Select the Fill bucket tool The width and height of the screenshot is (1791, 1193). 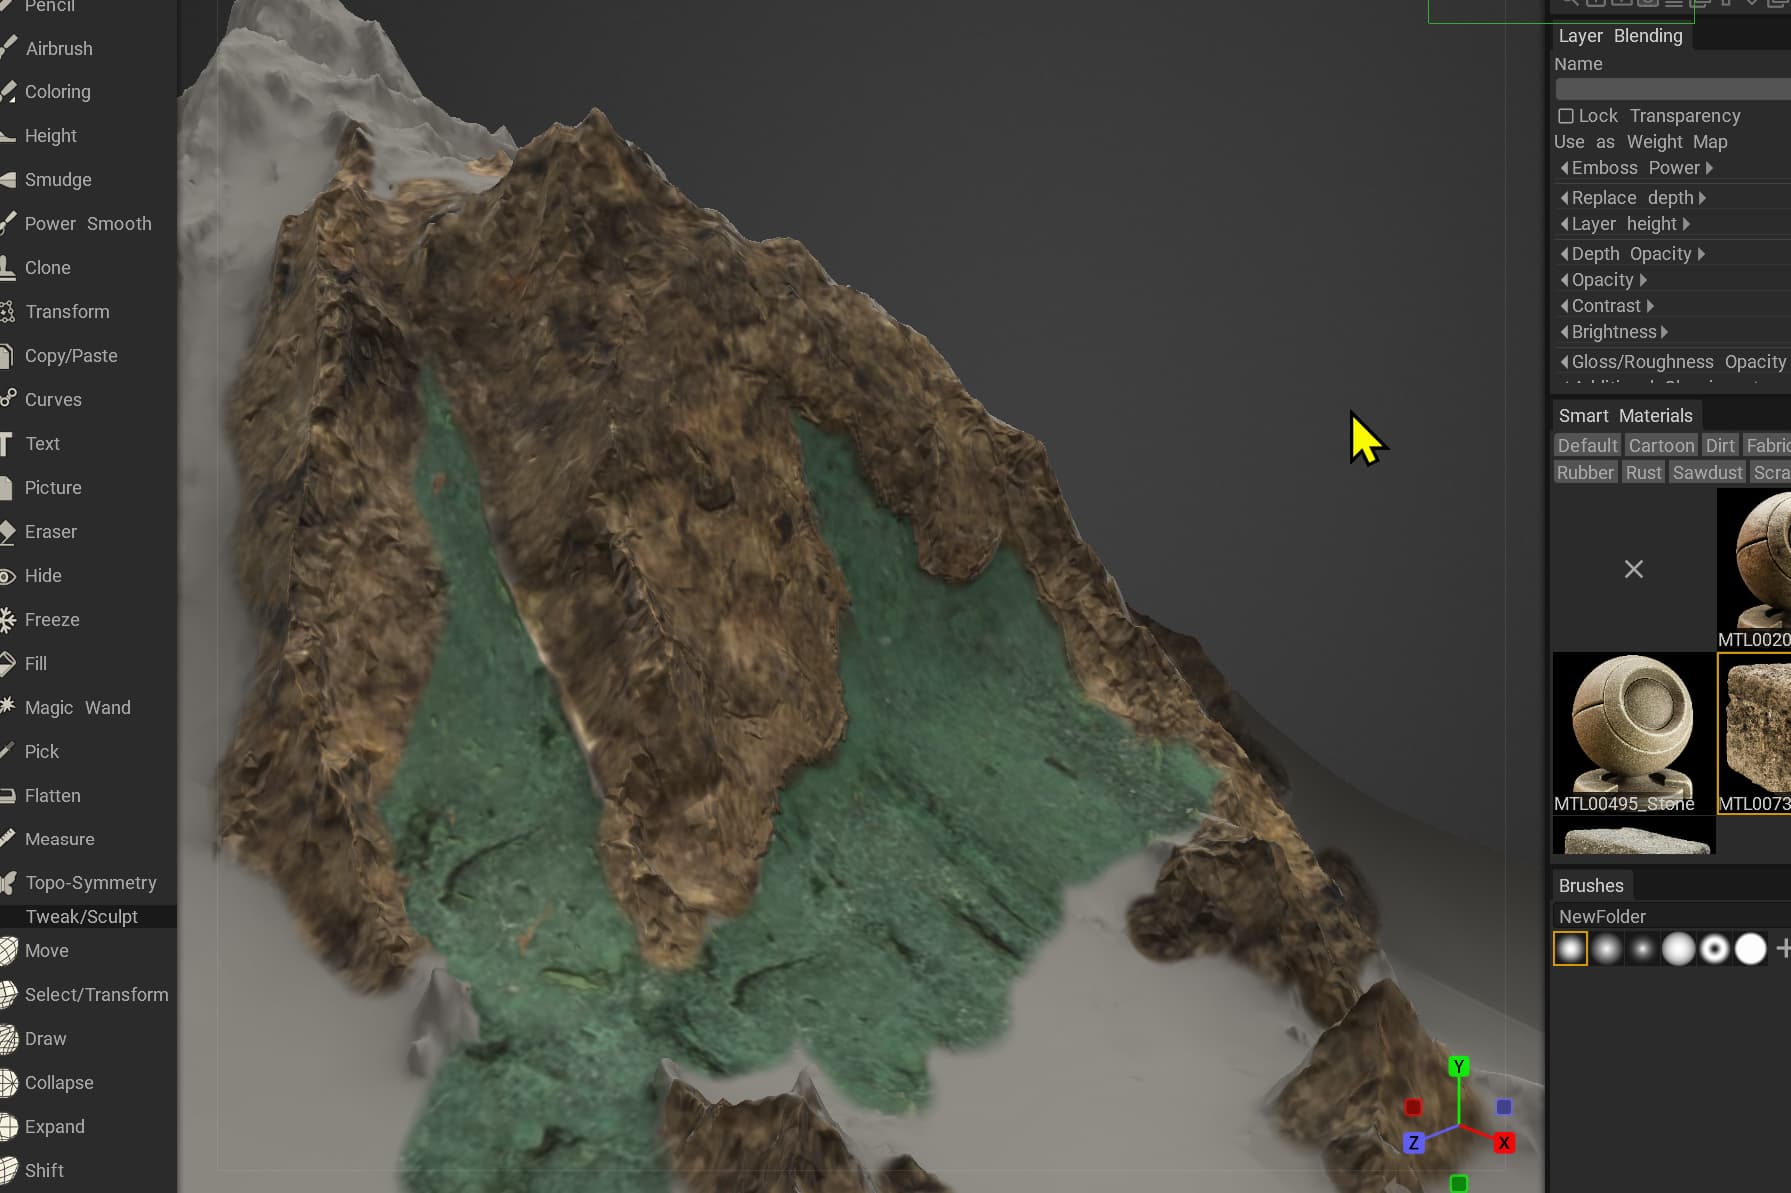36,664
